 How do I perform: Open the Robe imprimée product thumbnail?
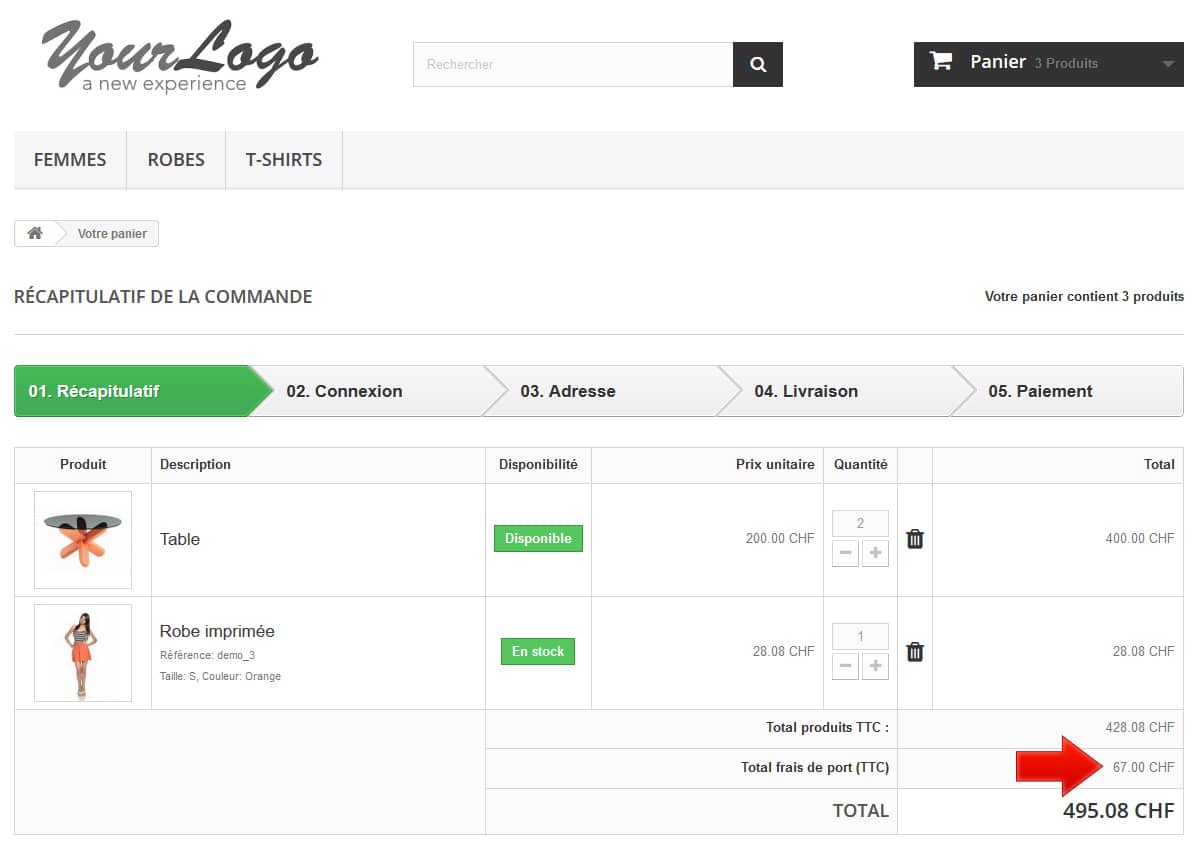tap(83, 653)
